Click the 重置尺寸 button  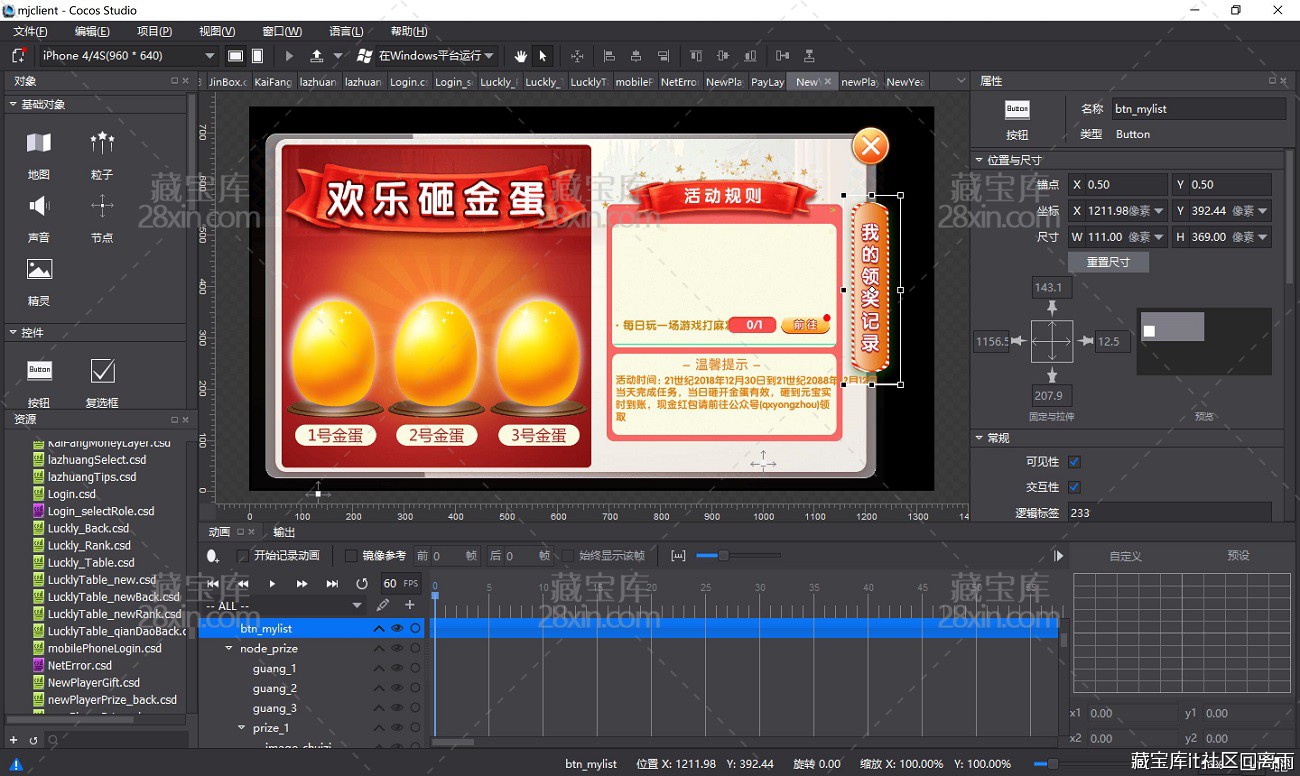pyautogui.click(x=1107, y=262)
